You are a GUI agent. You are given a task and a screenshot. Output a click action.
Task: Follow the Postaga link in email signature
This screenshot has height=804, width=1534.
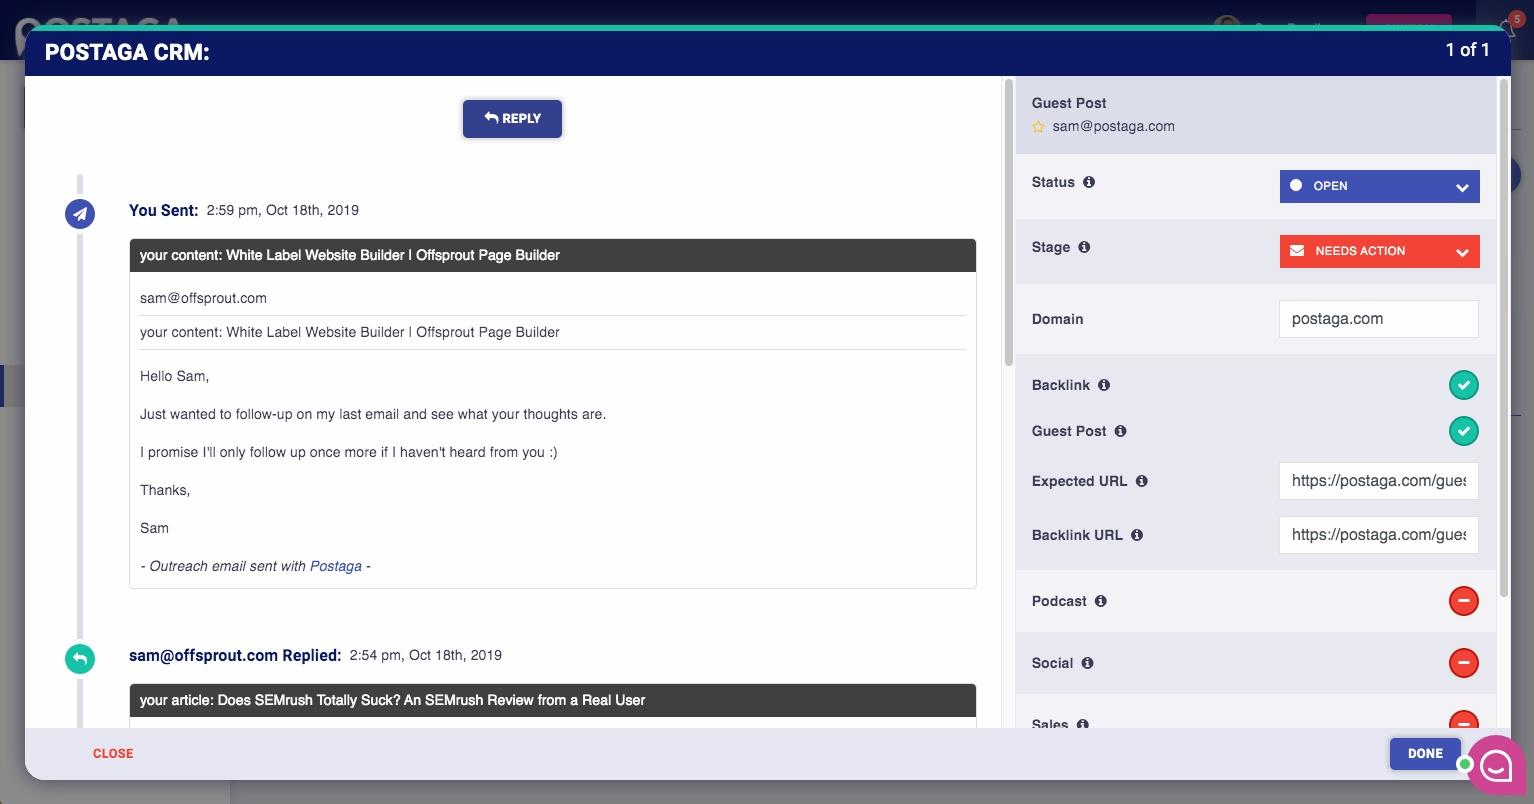pos(335,566)
